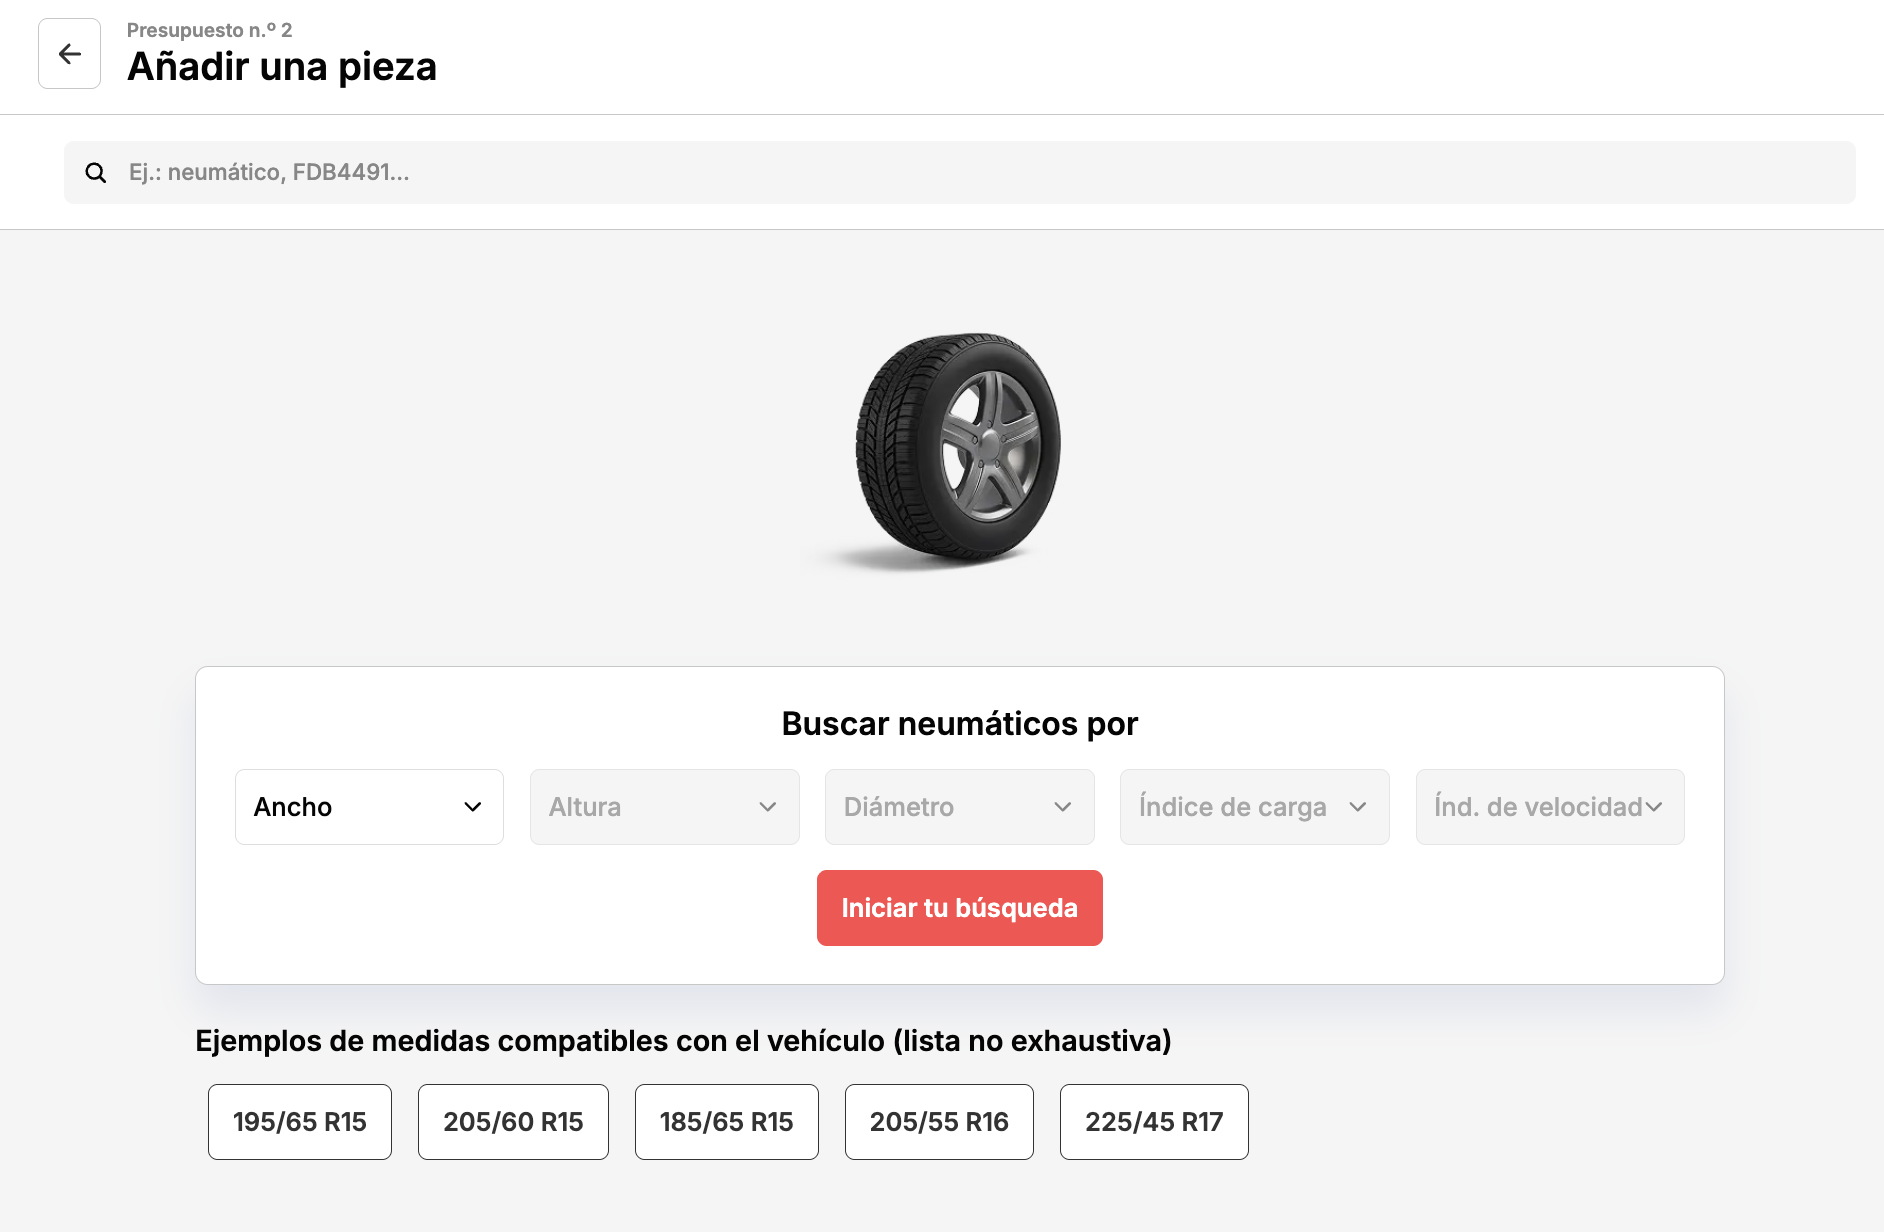1884x1232 pixels.
Task: Choose the 205/55 R16 size chip
Action: (x=939, y=1122)
